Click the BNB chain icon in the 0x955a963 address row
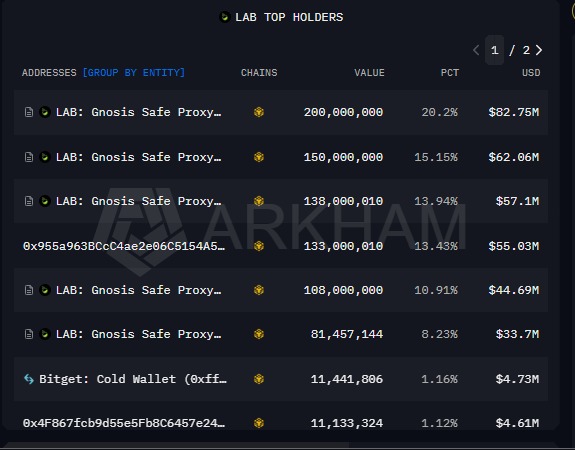The height and width of the screenshot is (450, 575). coord(259,246)
